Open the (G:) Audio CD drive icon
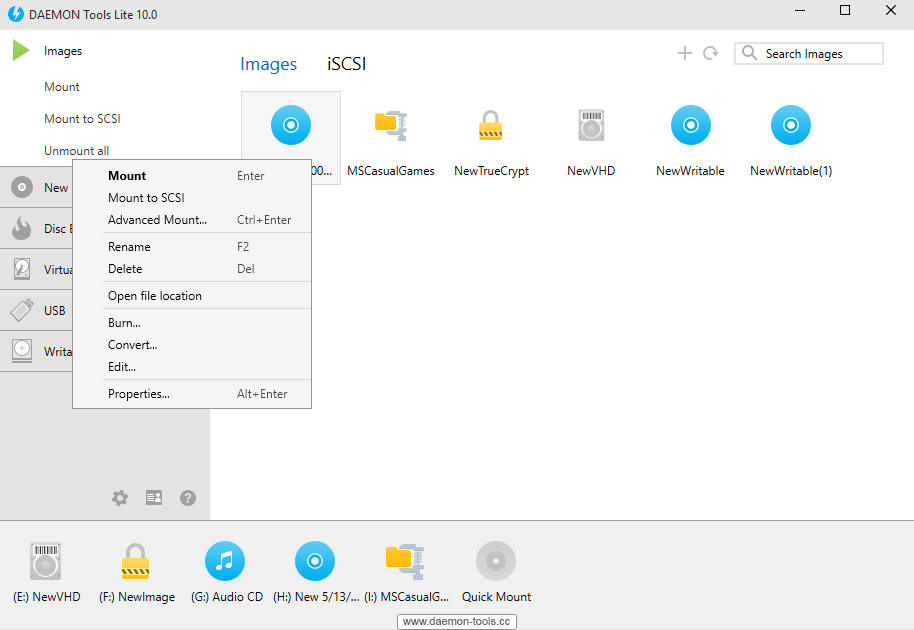The width and height of the screenshot is (914, 630). 225,561
